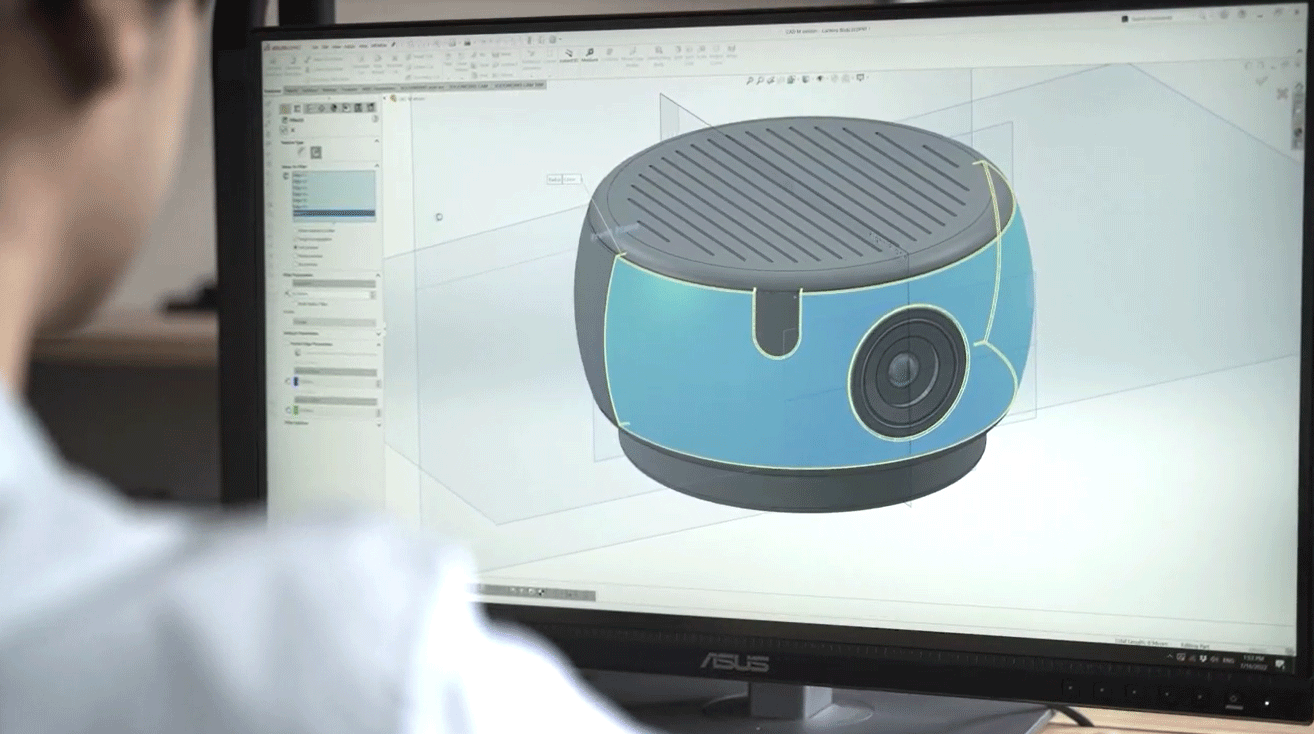Open the Sketch ribbon tab
The image size is (1314, 734).
pos(293,91)
